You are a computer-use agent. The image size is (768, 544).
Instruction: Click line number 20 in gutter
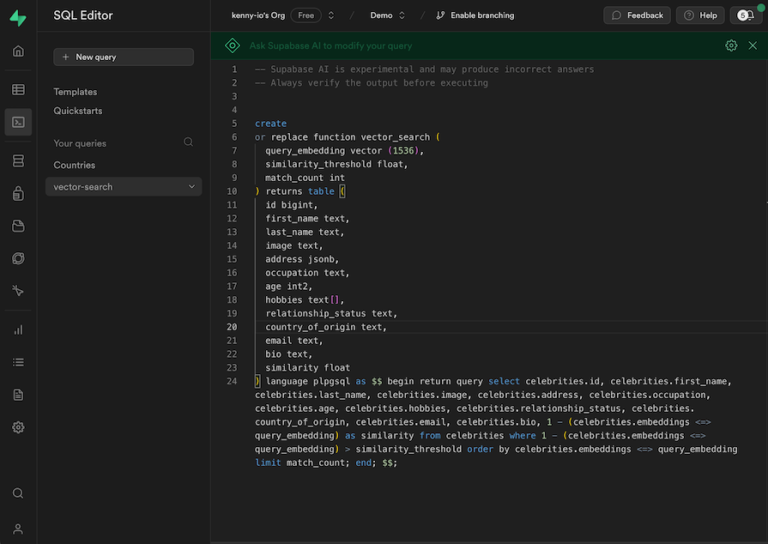pos(232,327)
